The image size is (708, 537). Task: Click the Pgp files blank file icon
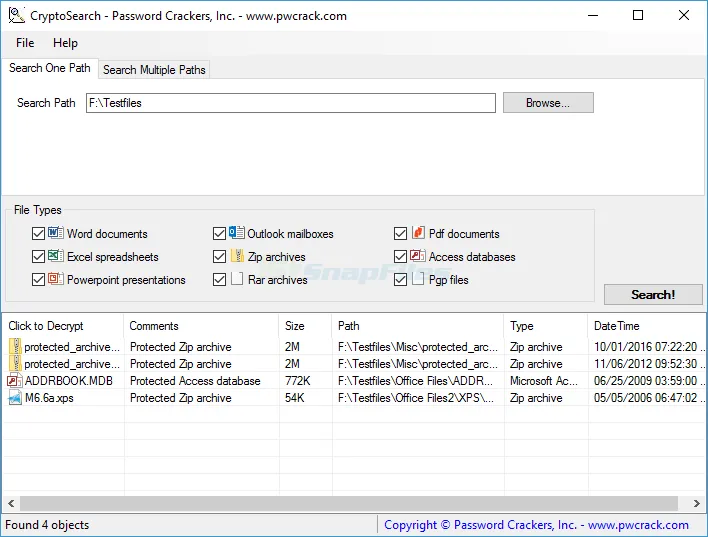click(x=418, y=279)
